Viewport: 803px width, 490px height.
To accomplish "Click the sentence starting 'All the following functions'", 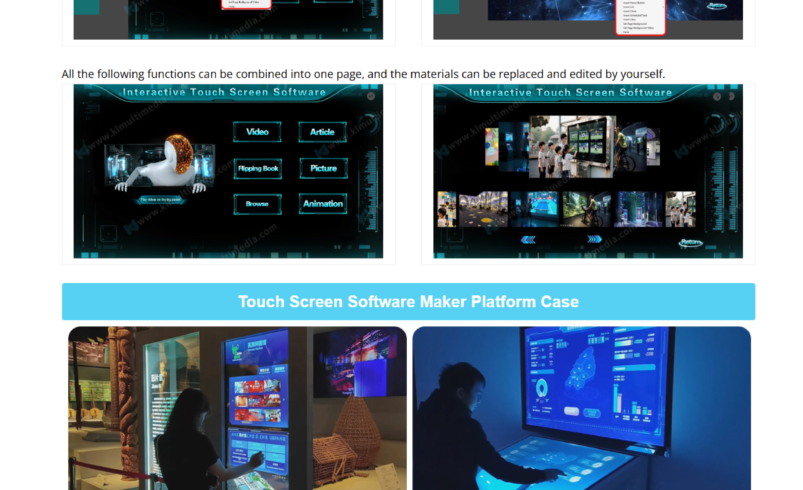I will coord(363,74).
